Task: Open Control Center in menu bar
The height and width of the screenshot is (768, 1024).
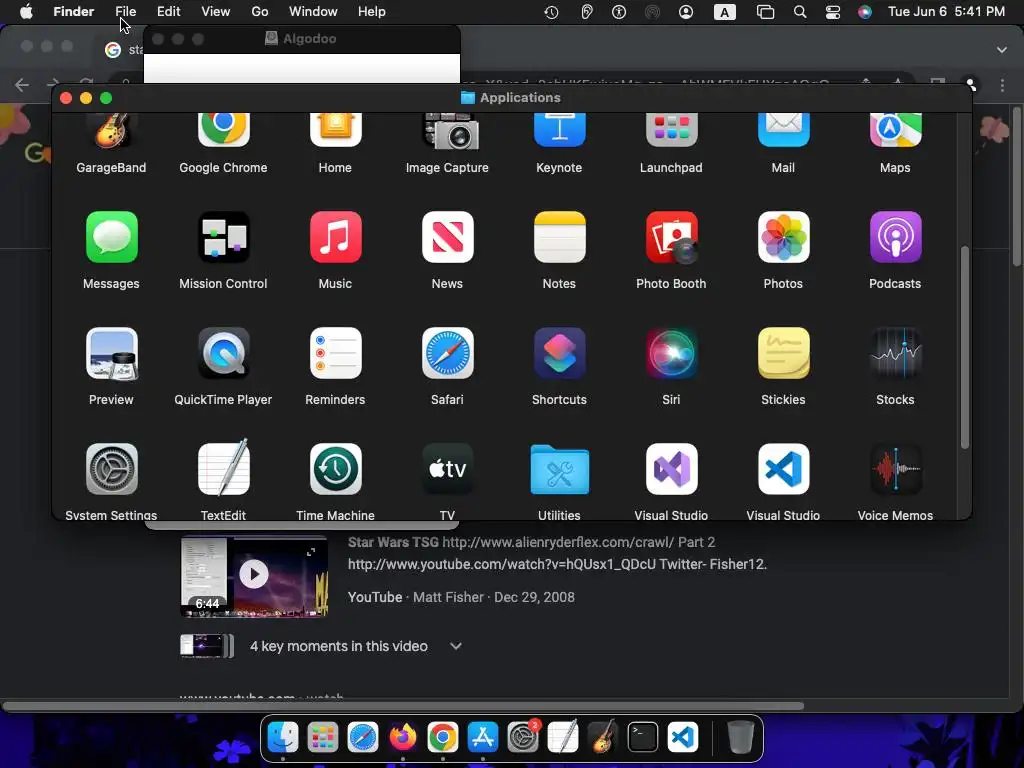Action: 833,12
